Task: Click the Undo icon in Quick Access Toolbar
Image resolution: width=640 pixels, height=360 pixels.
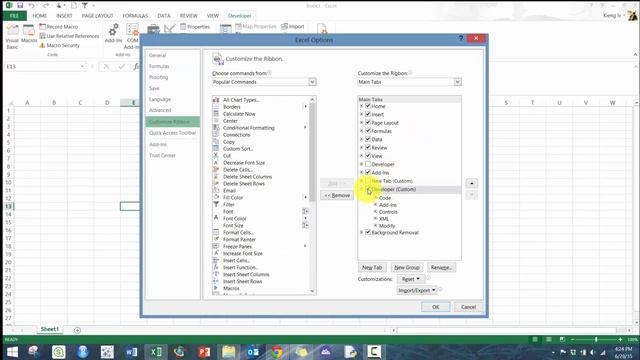Action: pyautogui.click(x=31, y=5)
